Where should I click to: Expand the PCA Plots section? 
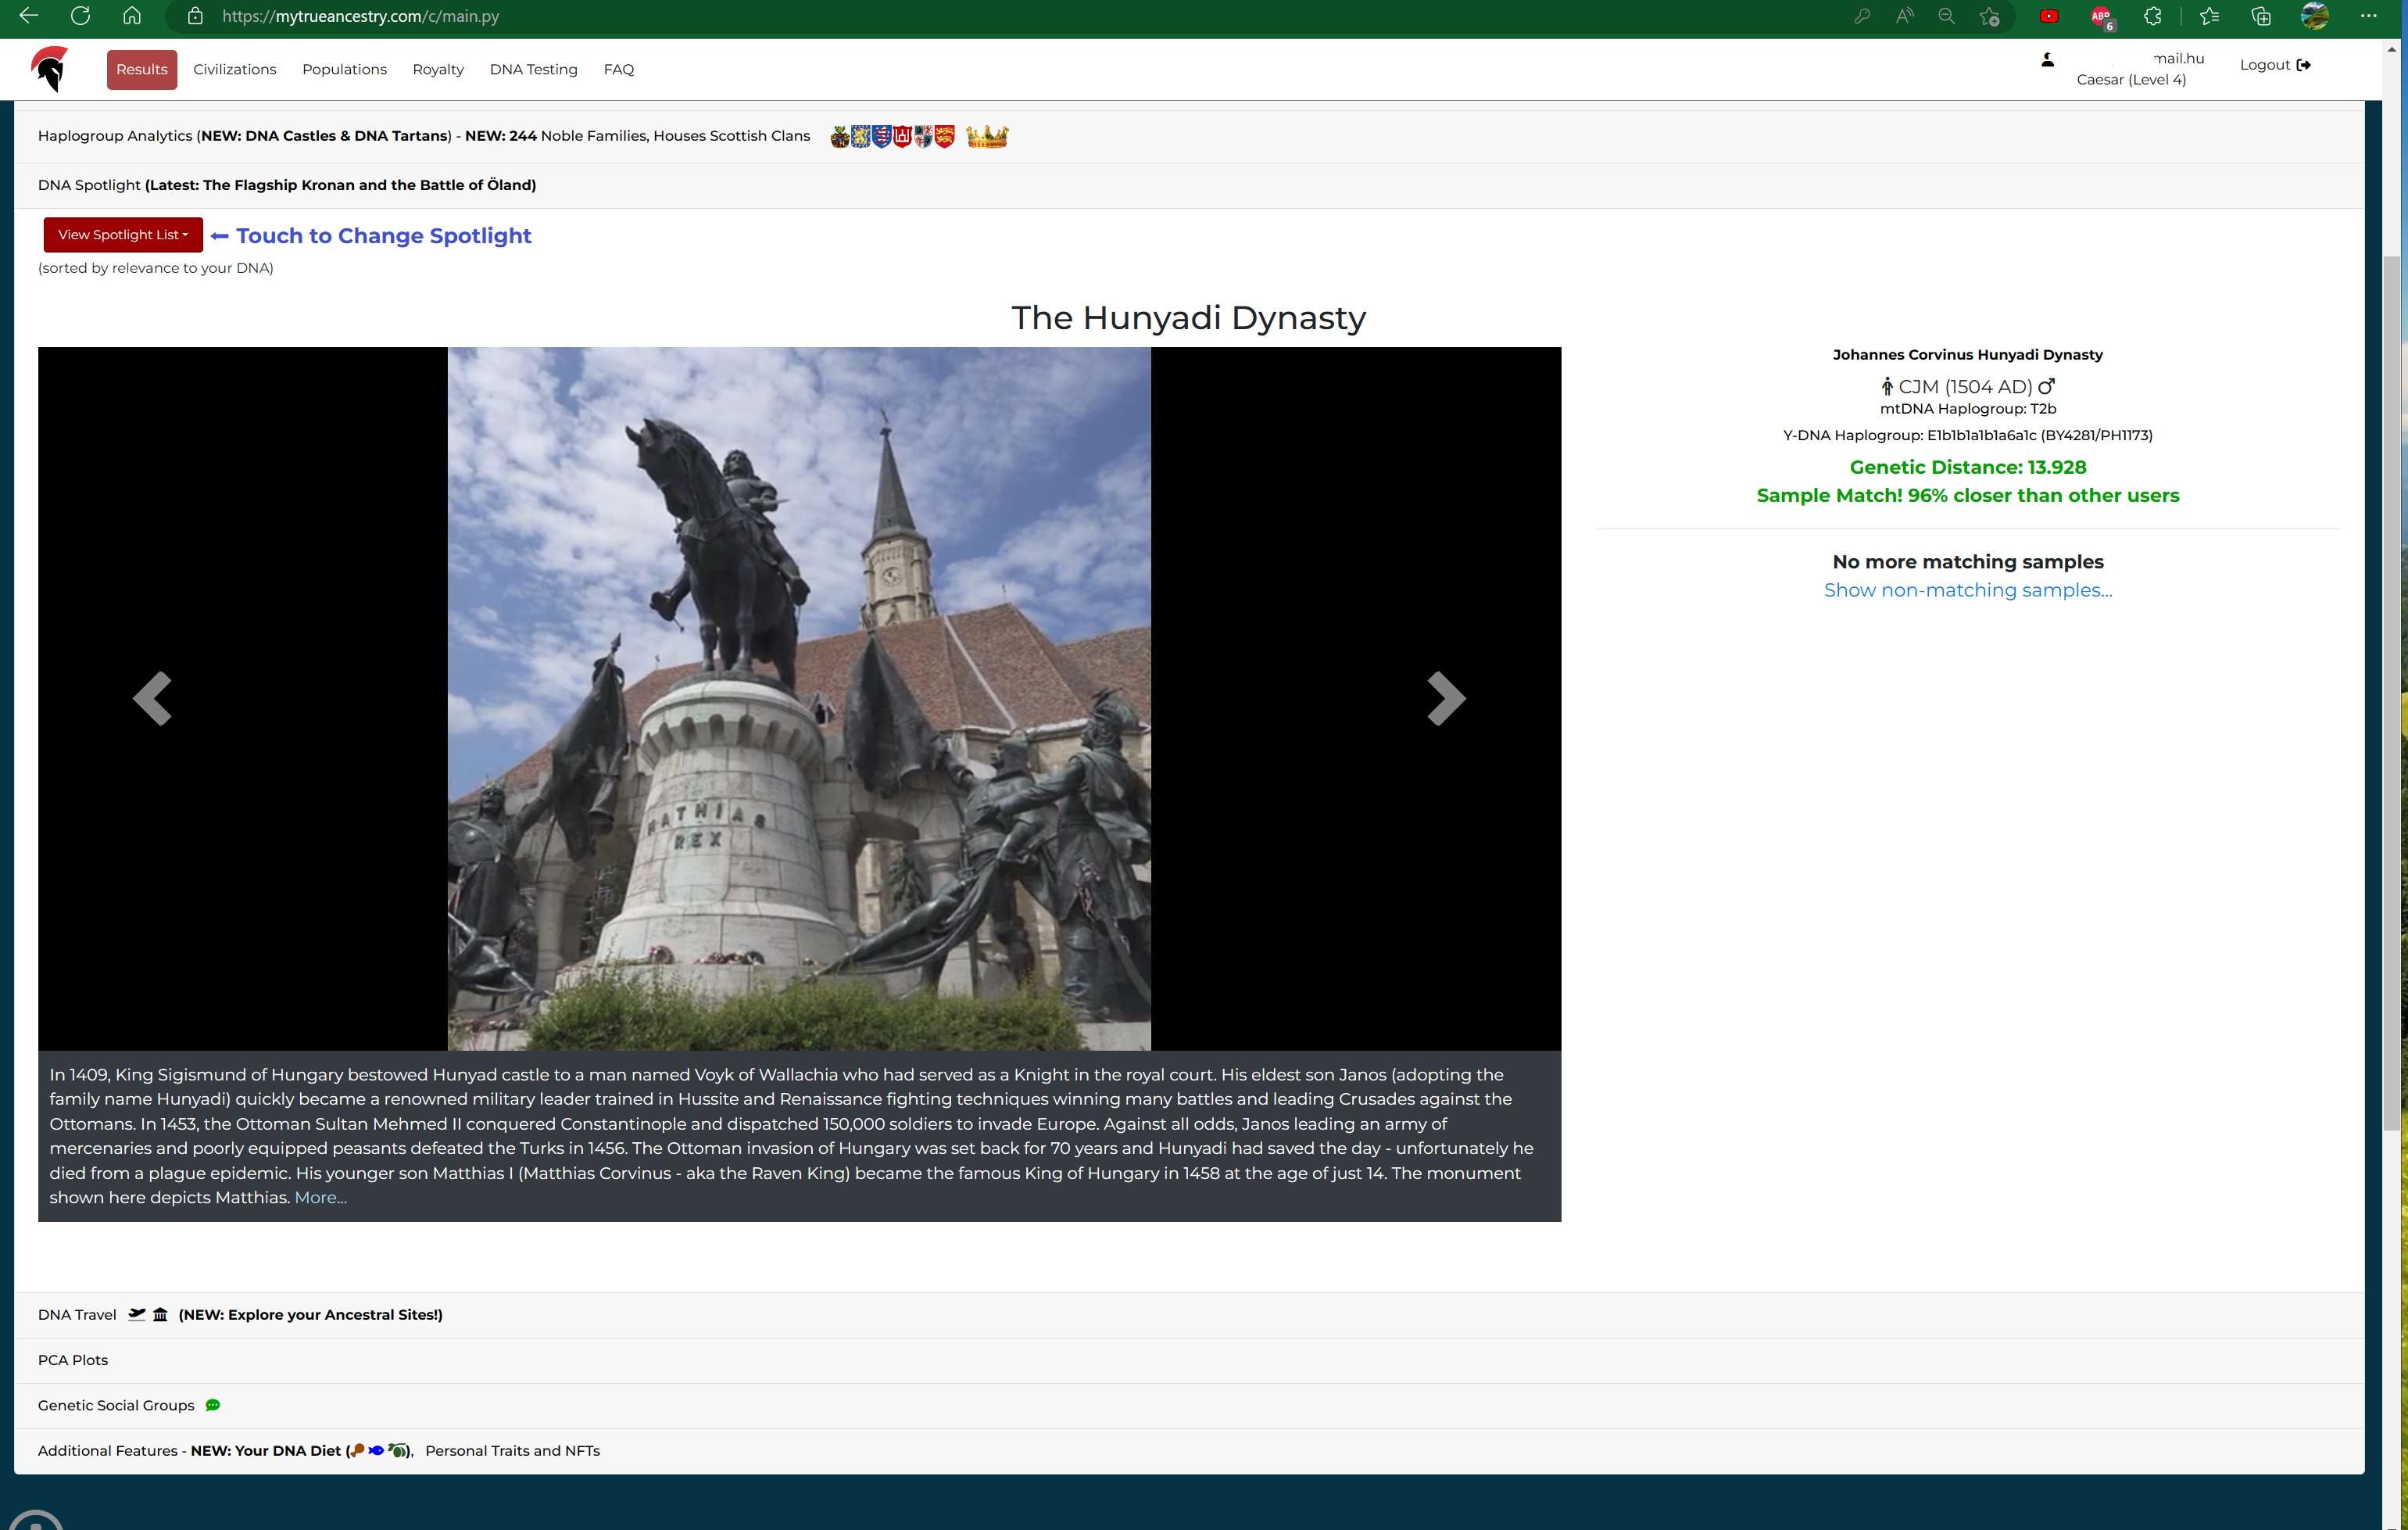point(73,1360)
